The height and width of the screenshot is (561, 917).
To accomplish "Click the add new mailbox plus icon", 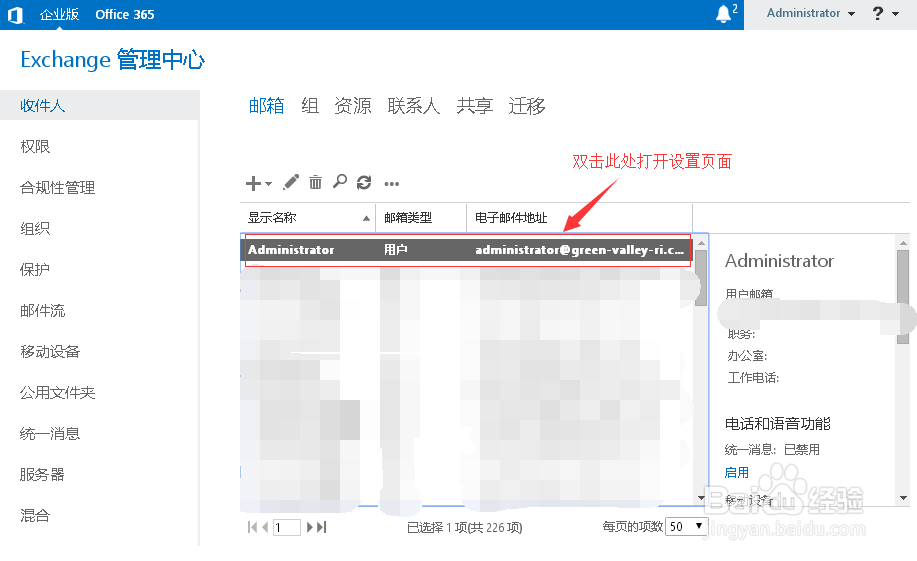I will [253, 183].
